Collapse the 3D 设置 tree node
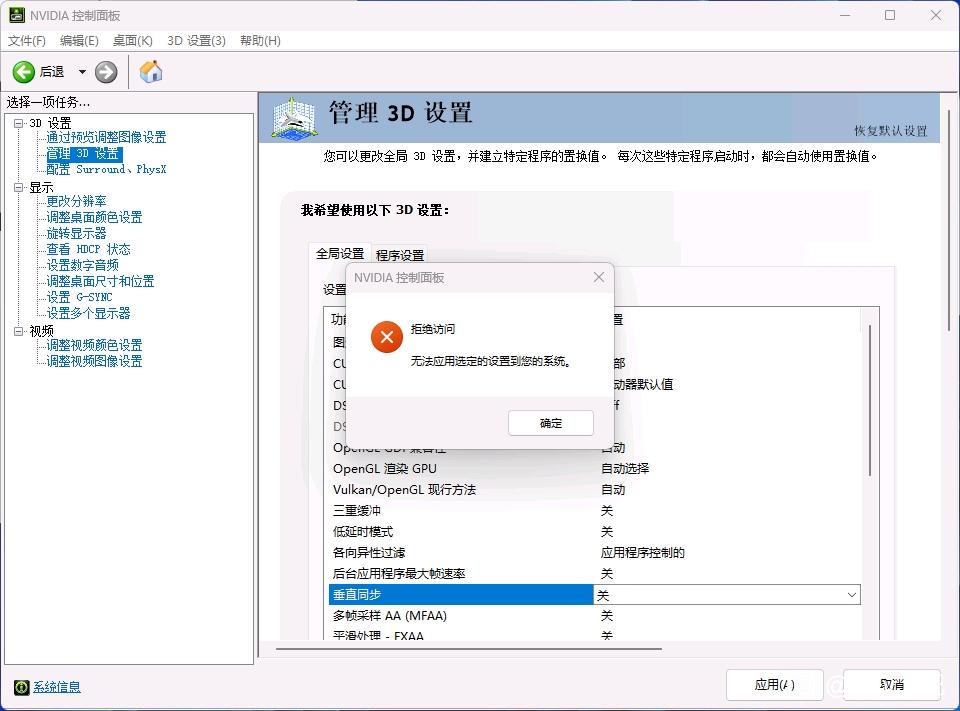Image resolution: width=960 pixels, height=711 pixels. point(19,123)
